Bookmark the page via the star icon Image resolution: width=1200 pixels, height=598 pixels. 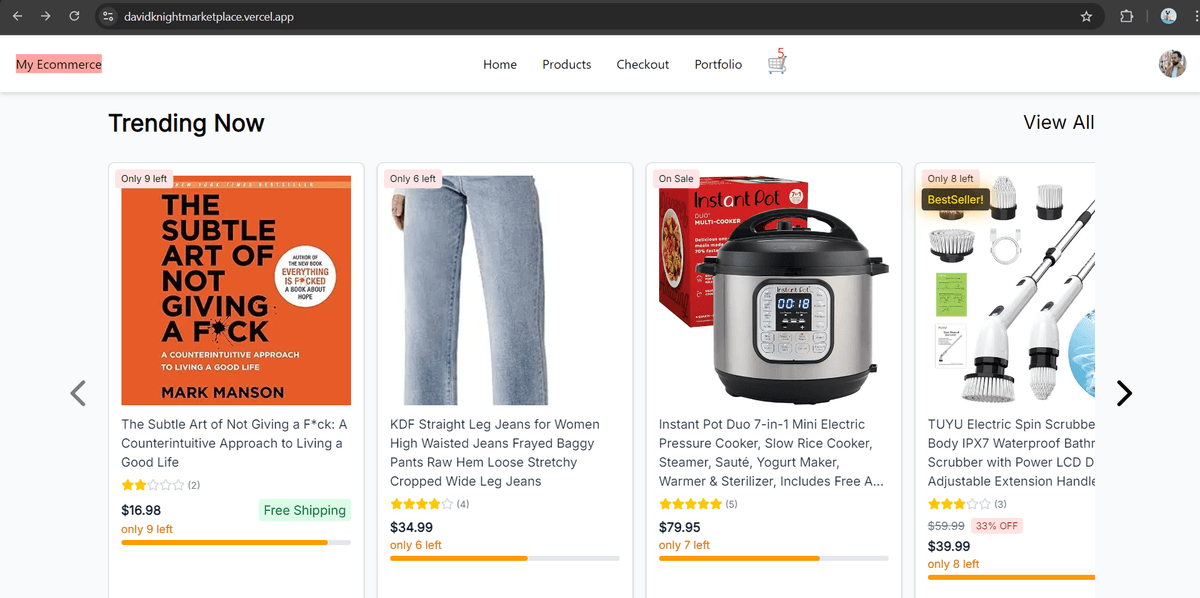click(1086, 16)
